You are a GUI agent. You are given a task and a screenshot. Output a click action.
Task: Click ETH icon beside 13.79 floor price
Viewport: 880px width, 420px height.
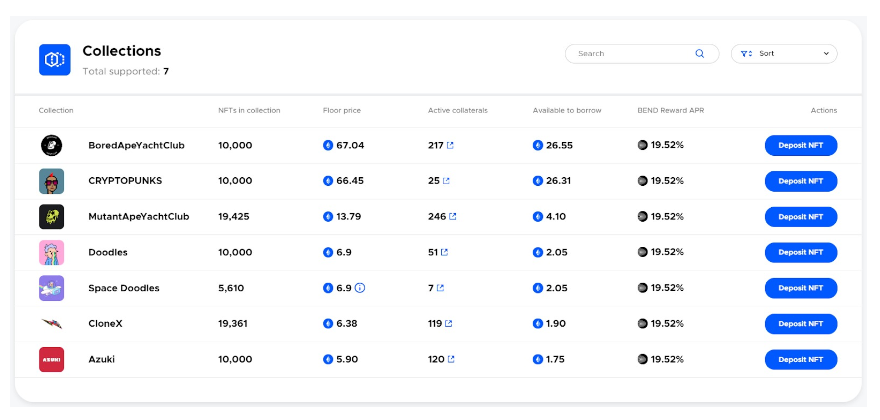[328, 217]
